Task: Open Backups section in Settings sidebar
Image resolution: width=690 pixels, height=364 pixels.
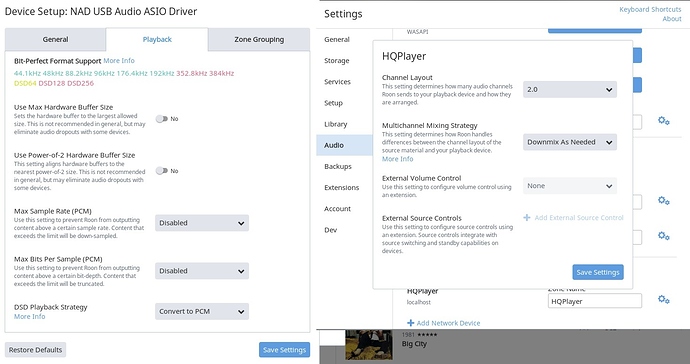Action: tap(338, 166)
